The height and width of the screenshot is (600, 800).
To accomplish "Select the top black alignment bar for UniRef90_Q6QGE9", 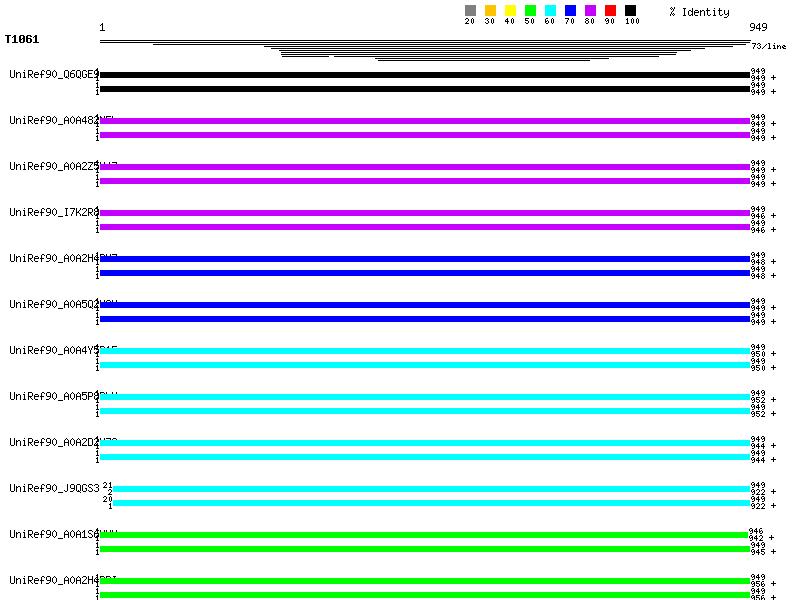I will 425,75.
